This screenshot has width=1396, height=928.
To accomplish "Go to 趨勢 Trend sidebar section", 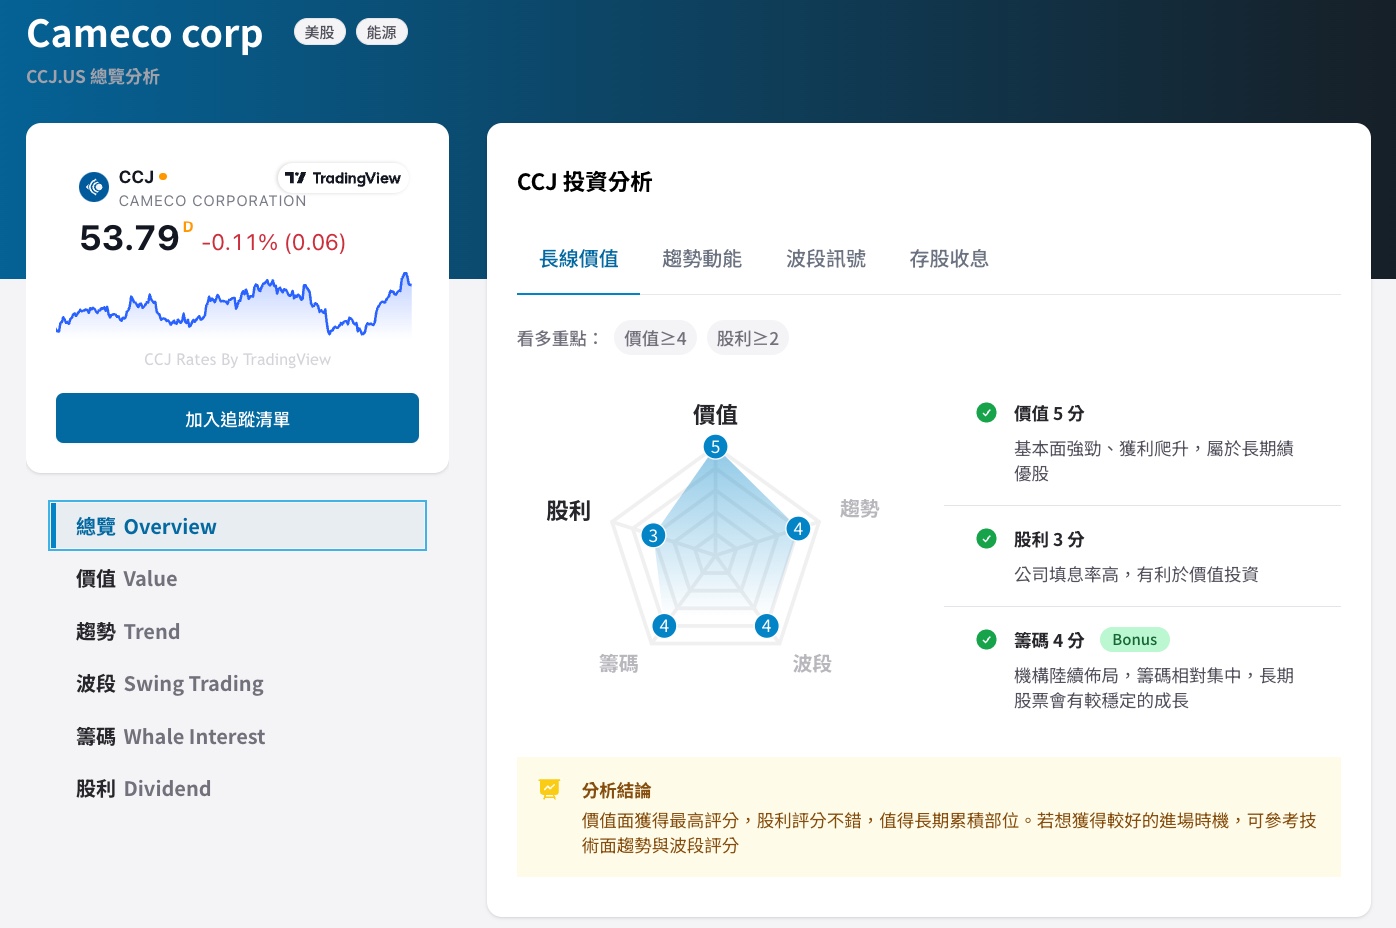I will point(128,632).
